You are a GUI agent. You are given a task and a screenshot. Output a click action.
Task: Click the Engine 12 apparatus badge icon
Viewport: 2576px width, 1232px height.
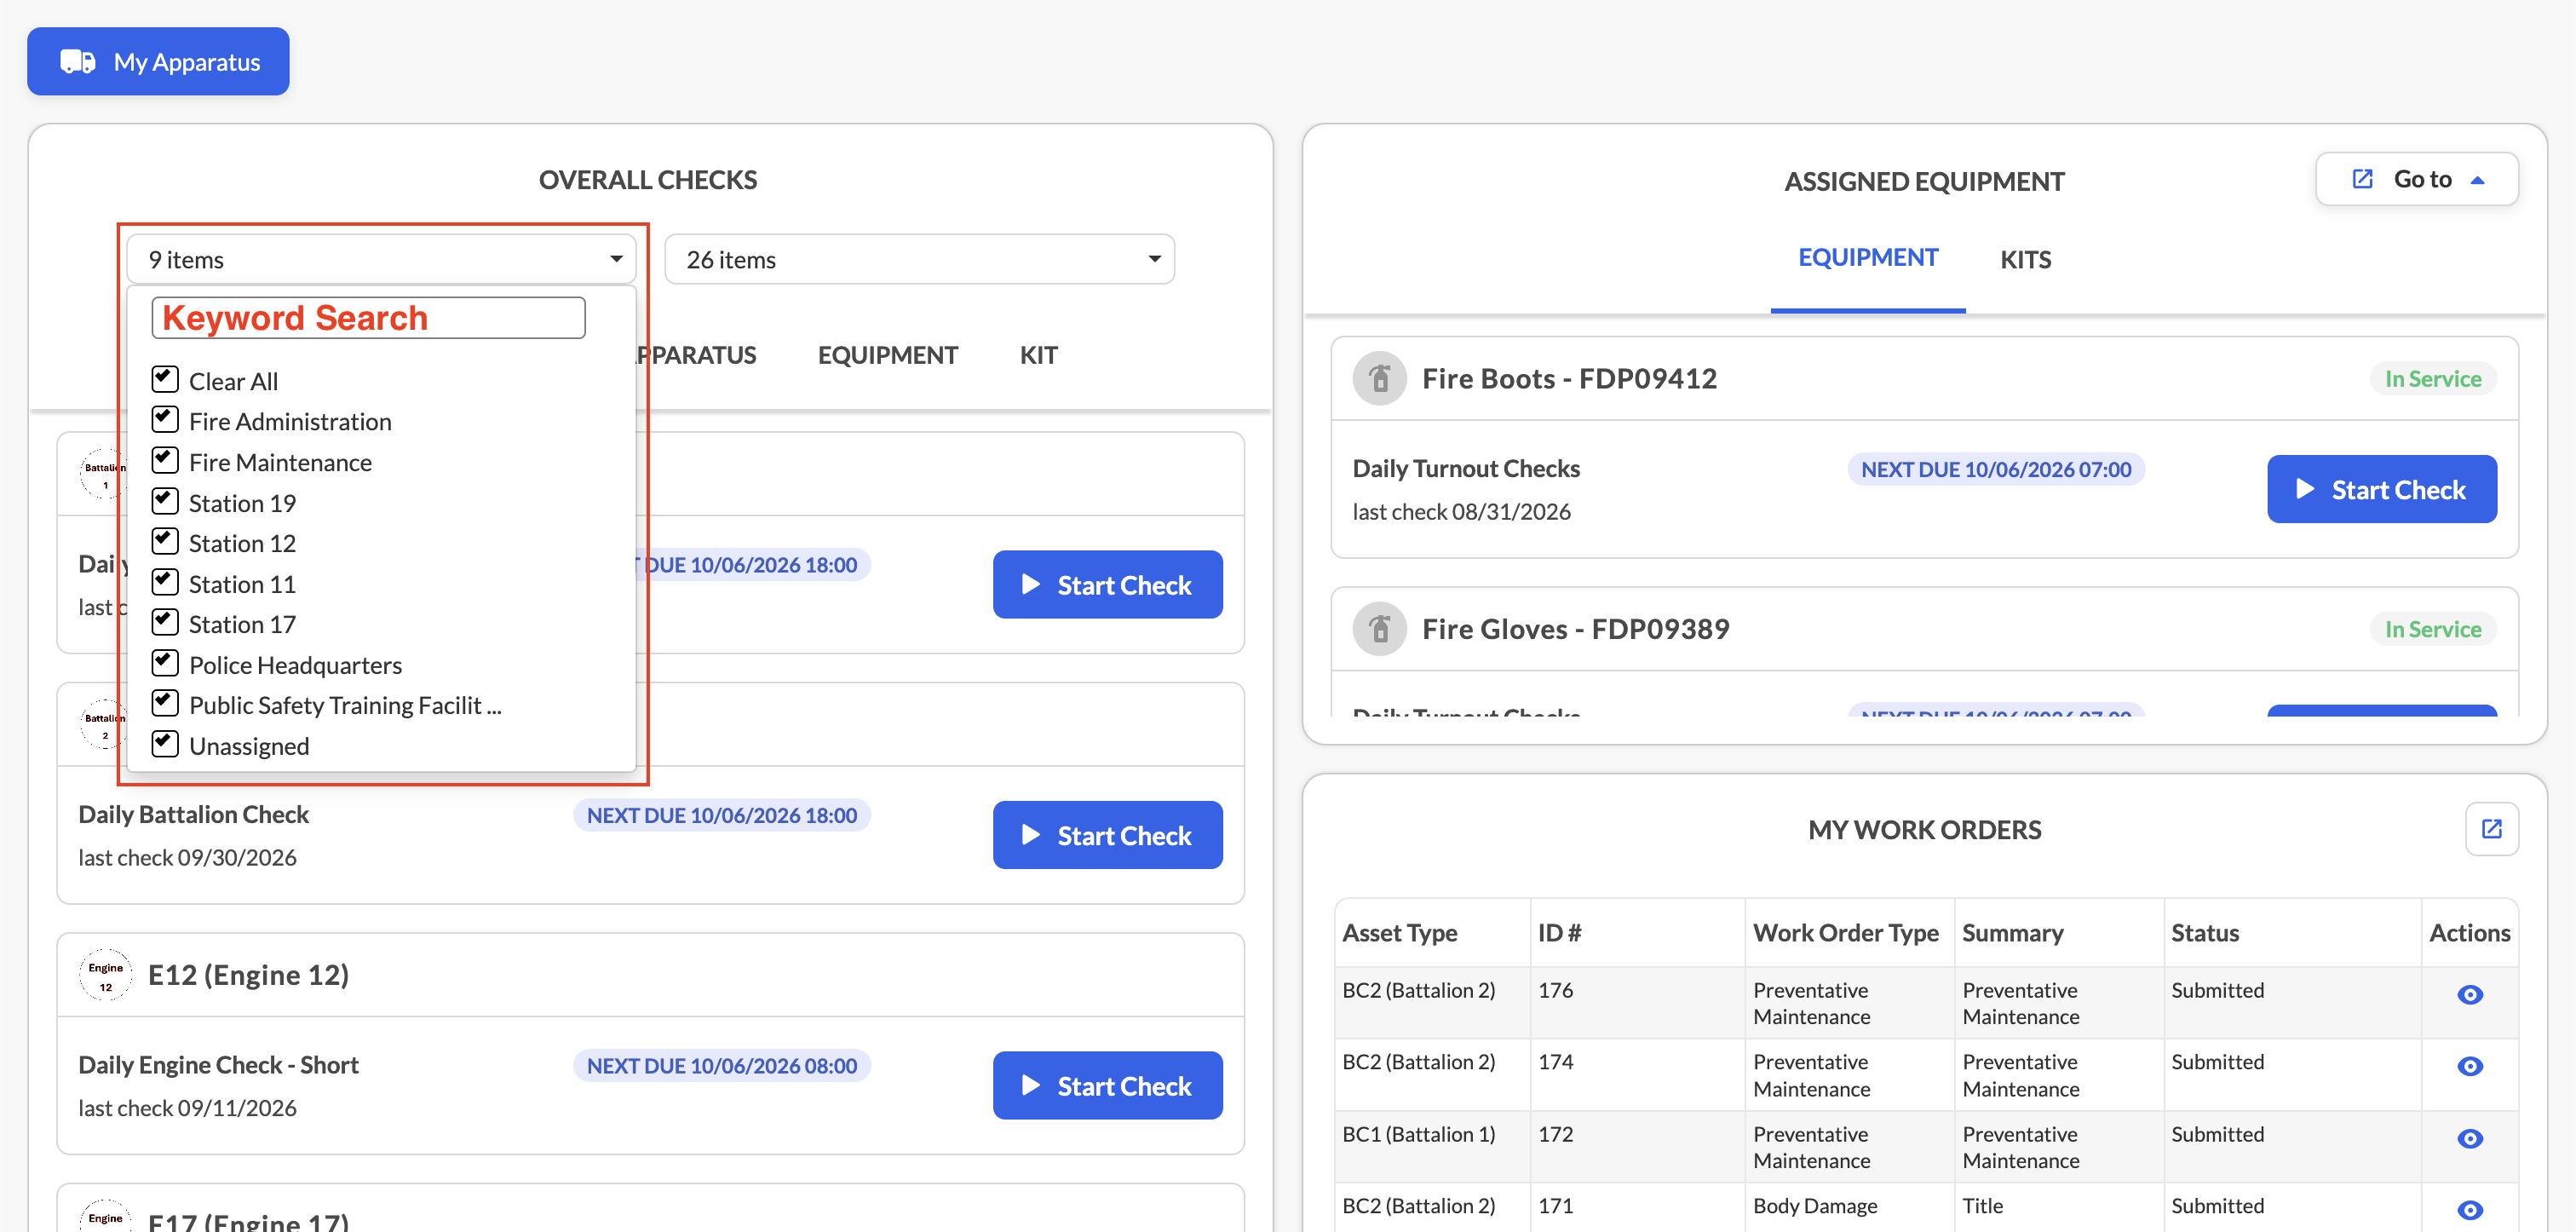tap(105, 975)
